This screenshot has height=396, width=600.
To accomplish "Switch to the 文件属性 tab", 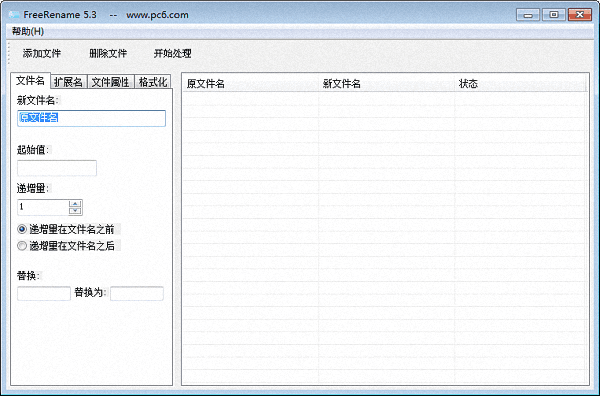I will click(111, 82).
